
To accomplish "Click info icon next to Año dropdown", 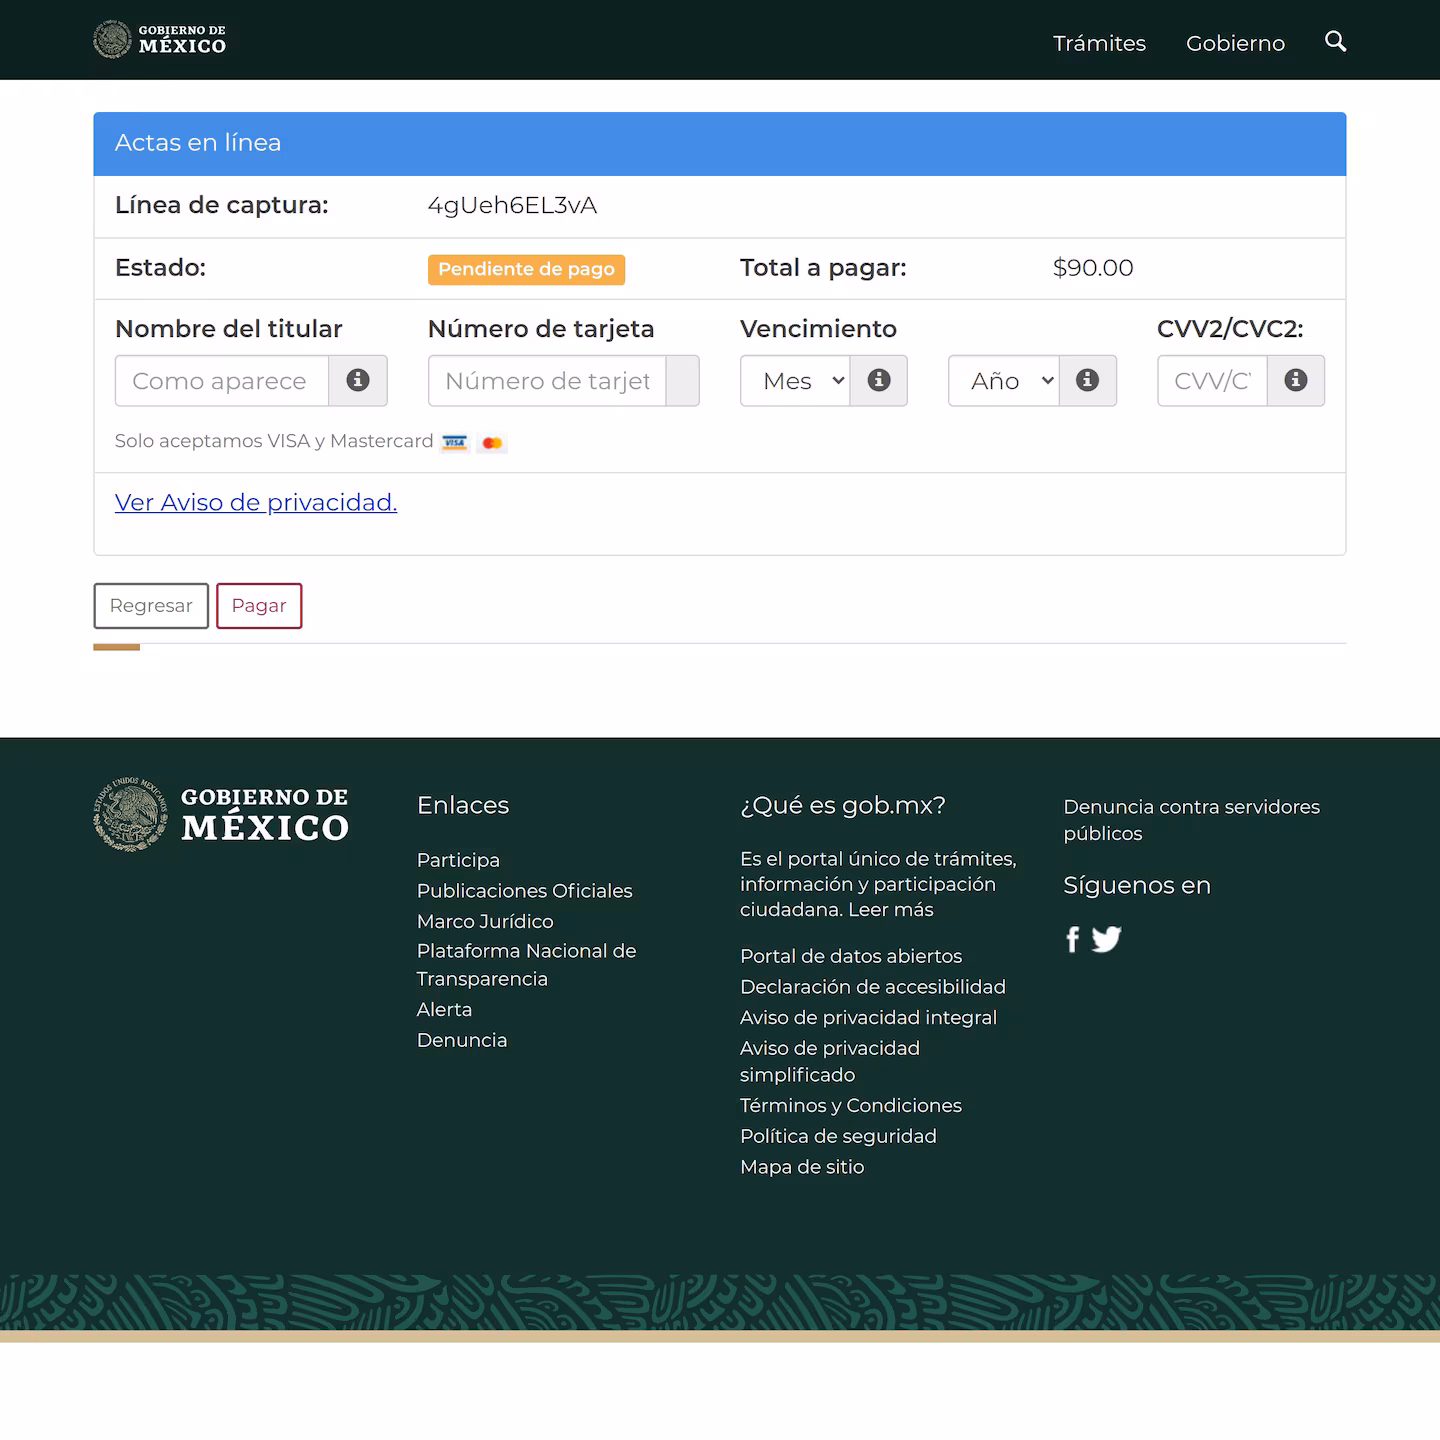I will [1087, 381].
